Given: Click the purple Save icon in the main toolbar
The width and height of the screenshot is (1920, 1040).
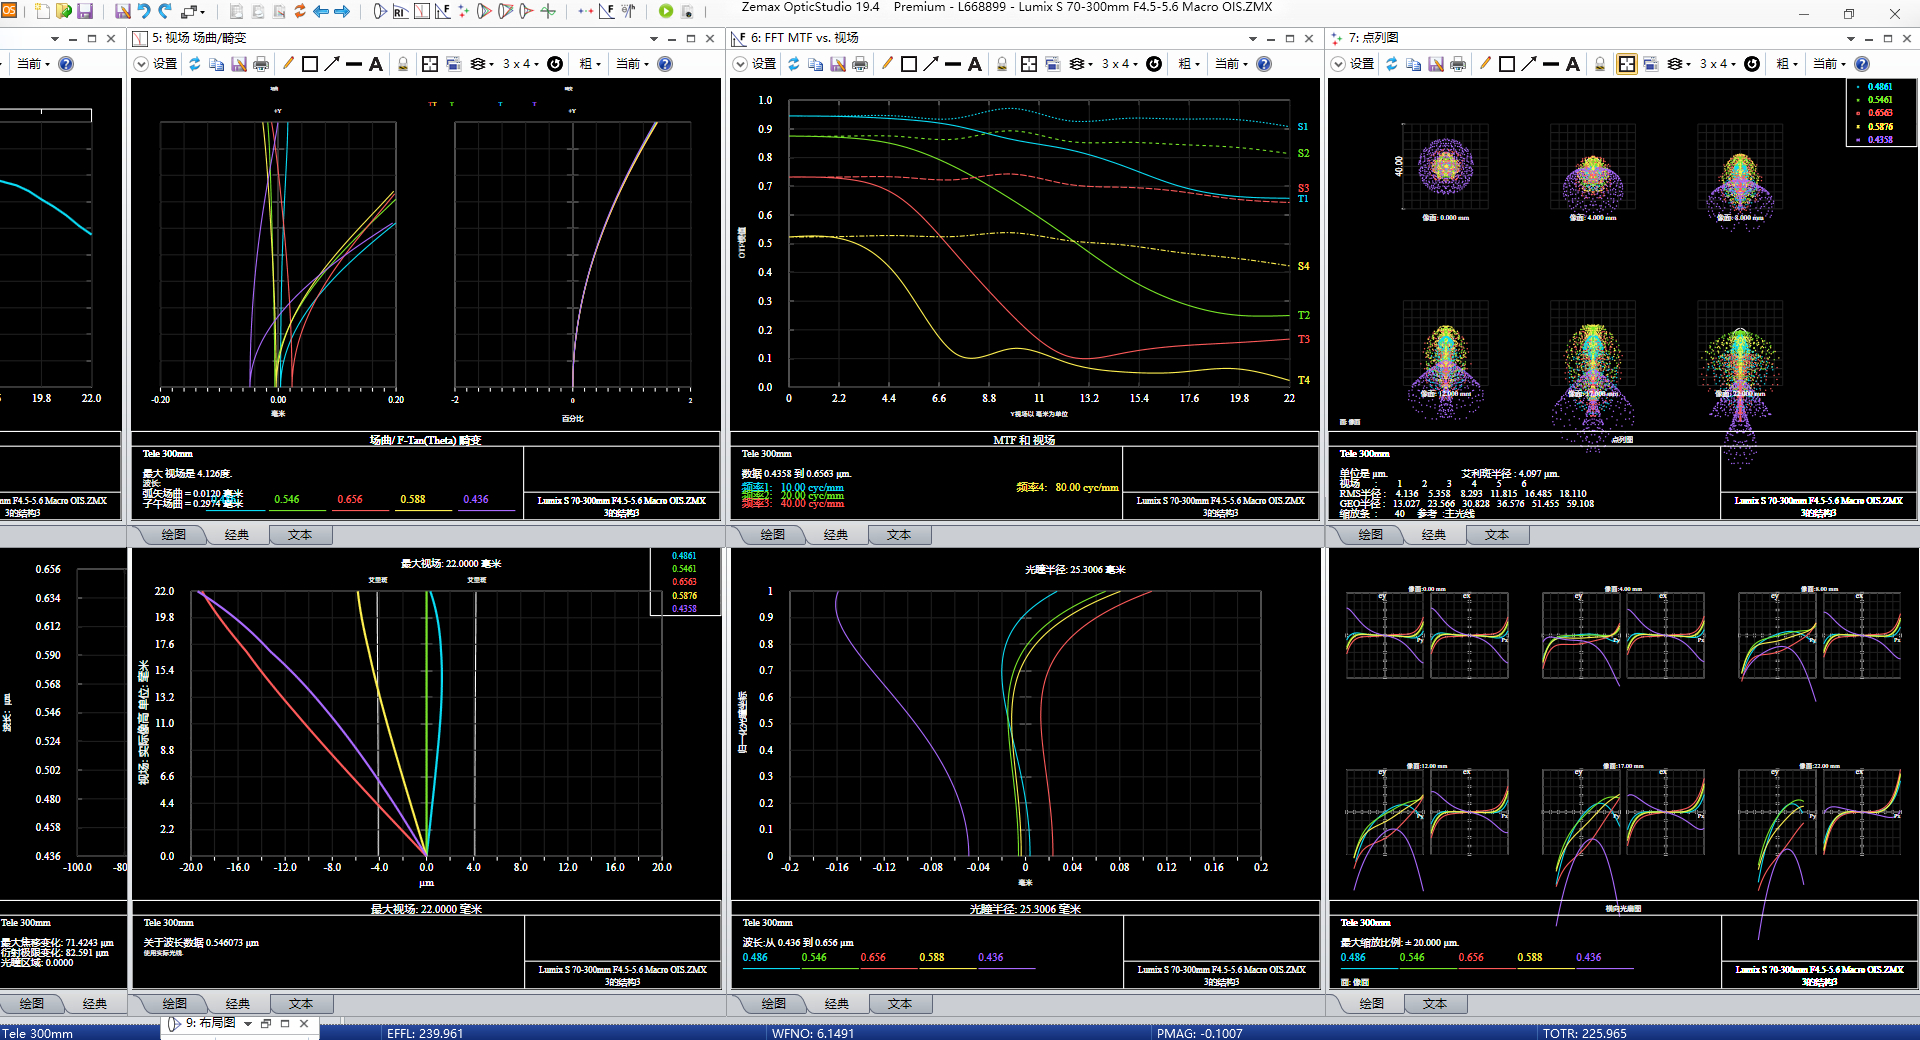Looking at the screenshot, I should click(85, 11).
